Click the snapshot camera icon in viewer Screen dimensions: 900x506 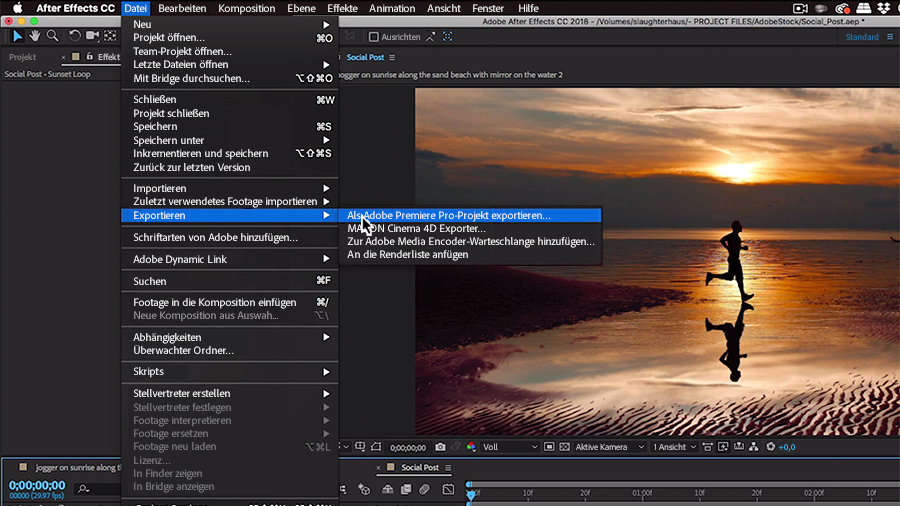440,447
